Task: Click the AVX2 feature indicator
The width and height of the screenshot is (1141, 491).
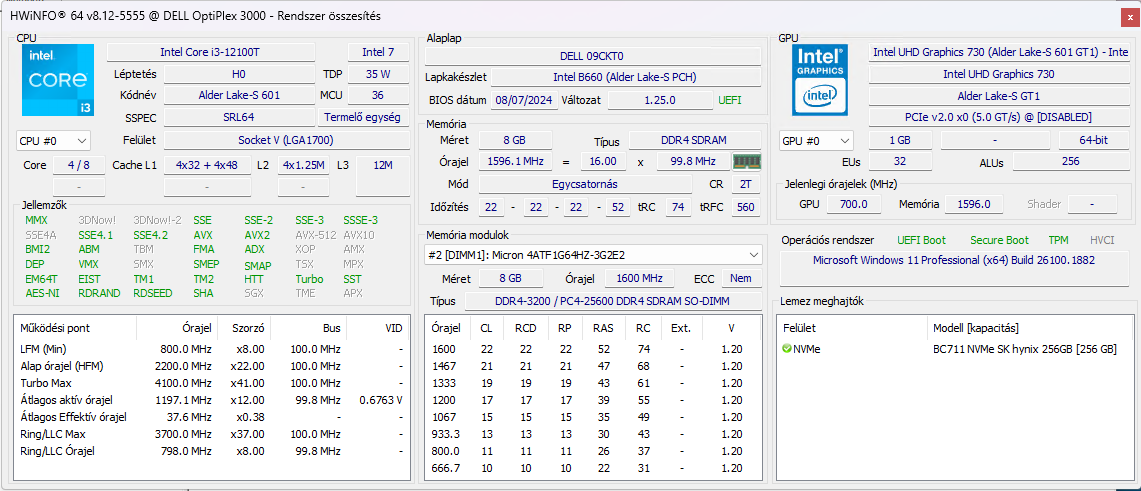Action: pyautogui.click(x=257, y=235)
